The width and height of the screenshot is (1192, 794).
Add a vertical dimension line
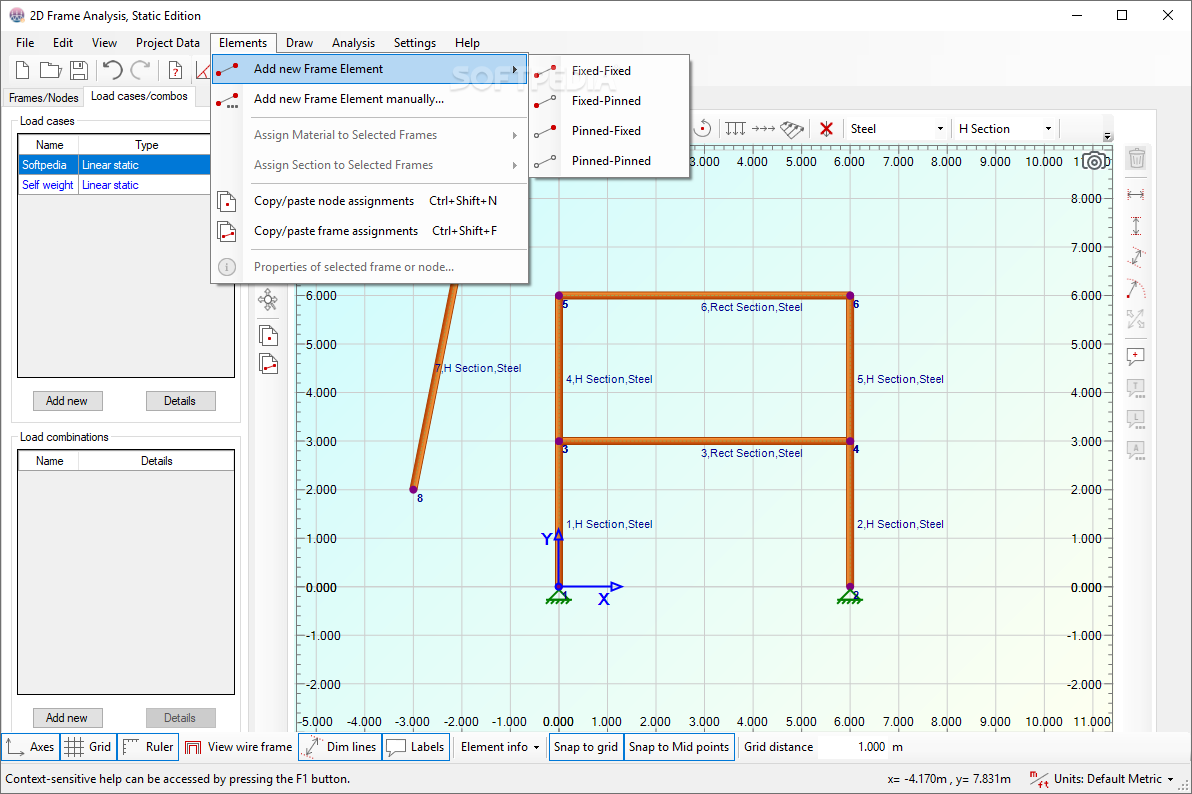click(1136, 226)
